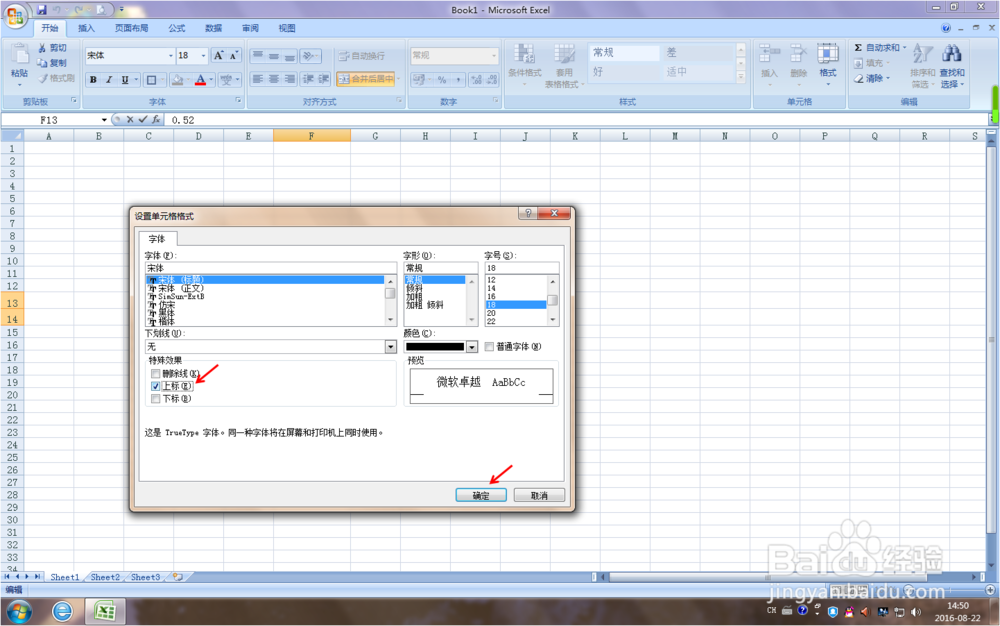Switch to the View ribbon tab
Viewport: 1000px width, 626px height.
[x=287, y=28]
